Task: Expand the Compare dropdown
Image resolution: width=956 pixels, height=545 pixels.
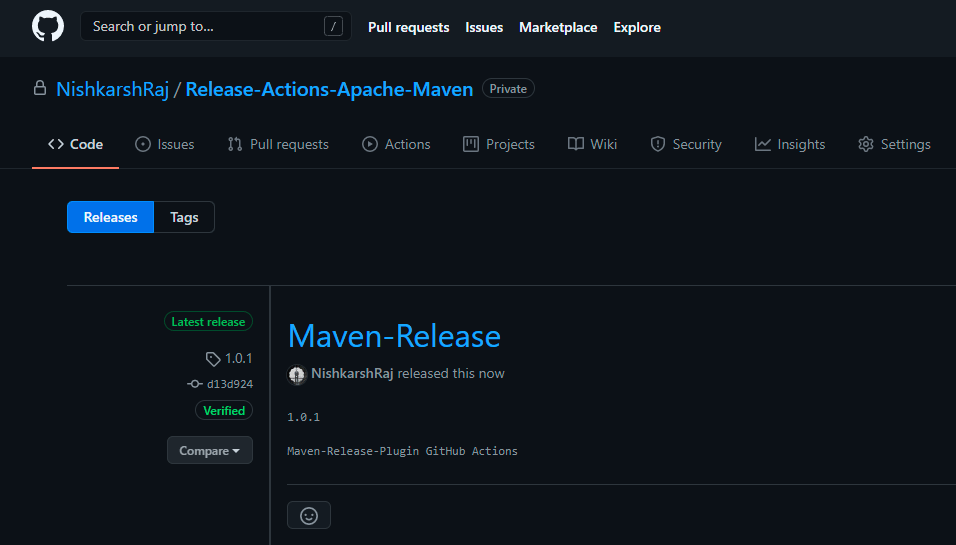Action: click(x=210, y=451)
